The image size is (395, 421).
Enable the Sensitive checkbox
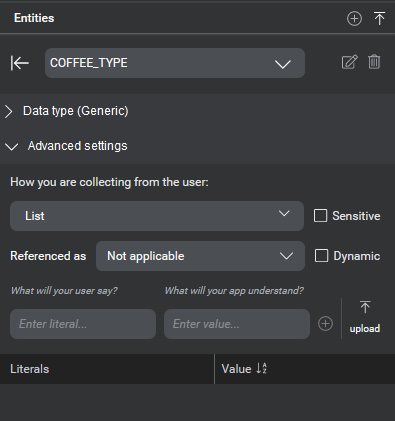point(320,216)
